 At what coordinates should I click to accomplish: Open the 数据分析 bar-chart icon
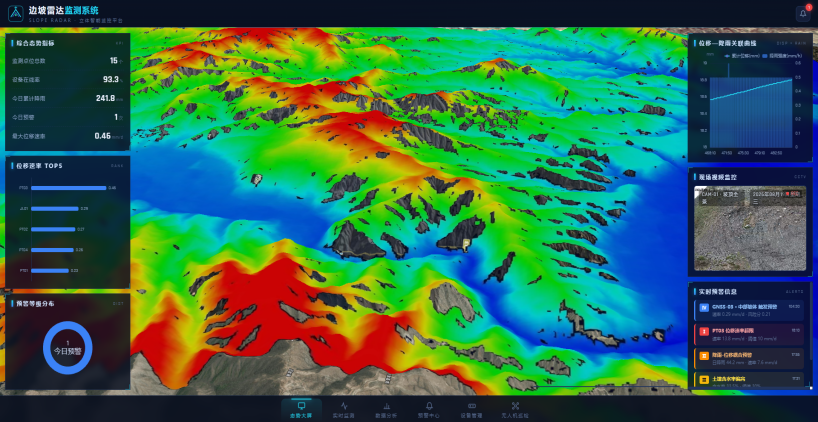pyautogui.click(x=387, y=405)
